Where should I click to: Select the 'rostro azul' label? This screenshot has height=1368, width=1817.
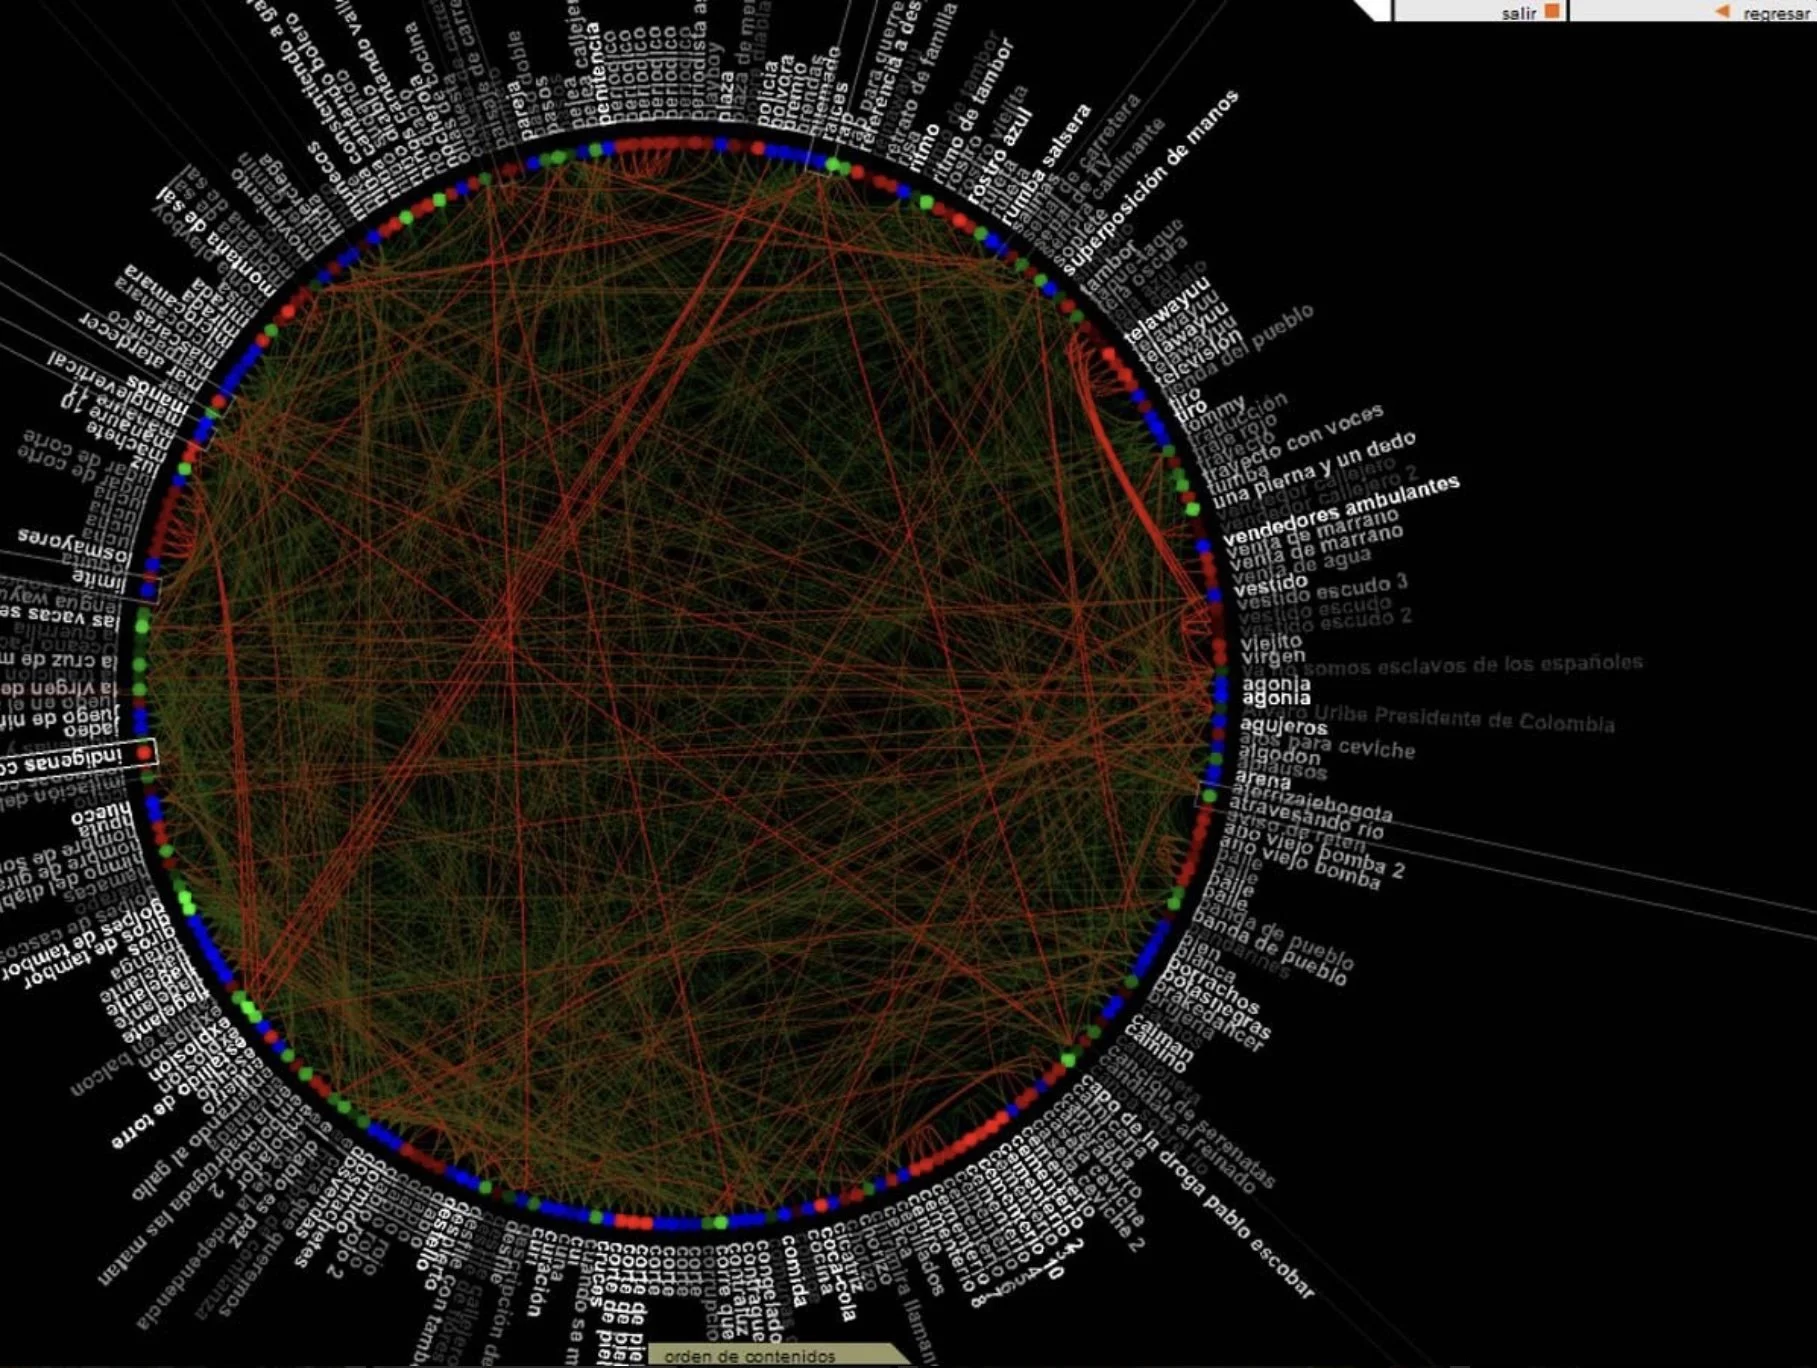click(1002, 156)
